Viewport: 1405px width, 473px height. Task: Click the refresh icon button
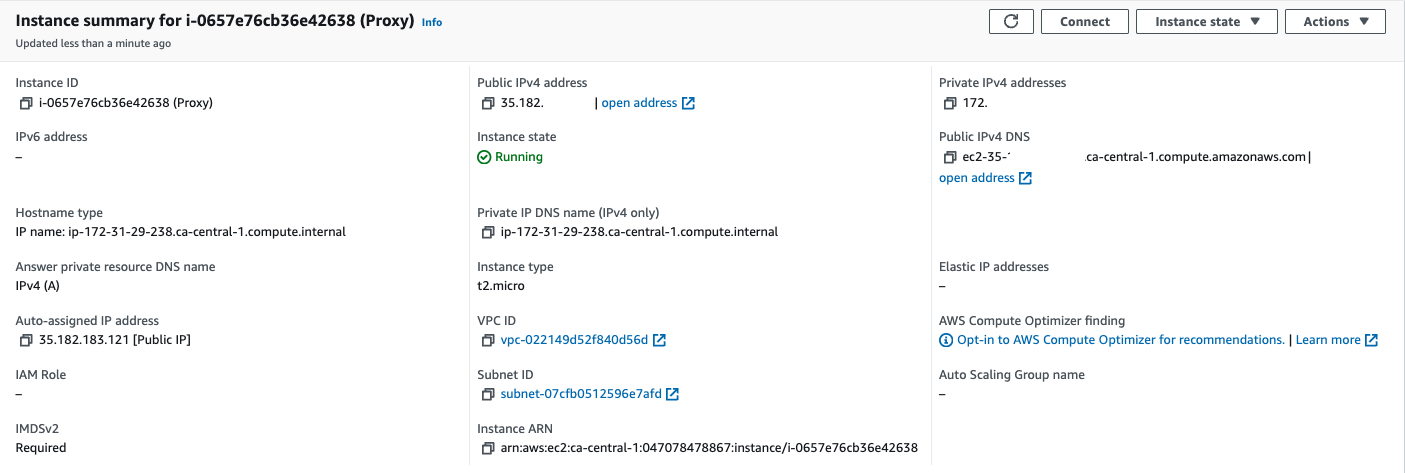point(1011,22)
